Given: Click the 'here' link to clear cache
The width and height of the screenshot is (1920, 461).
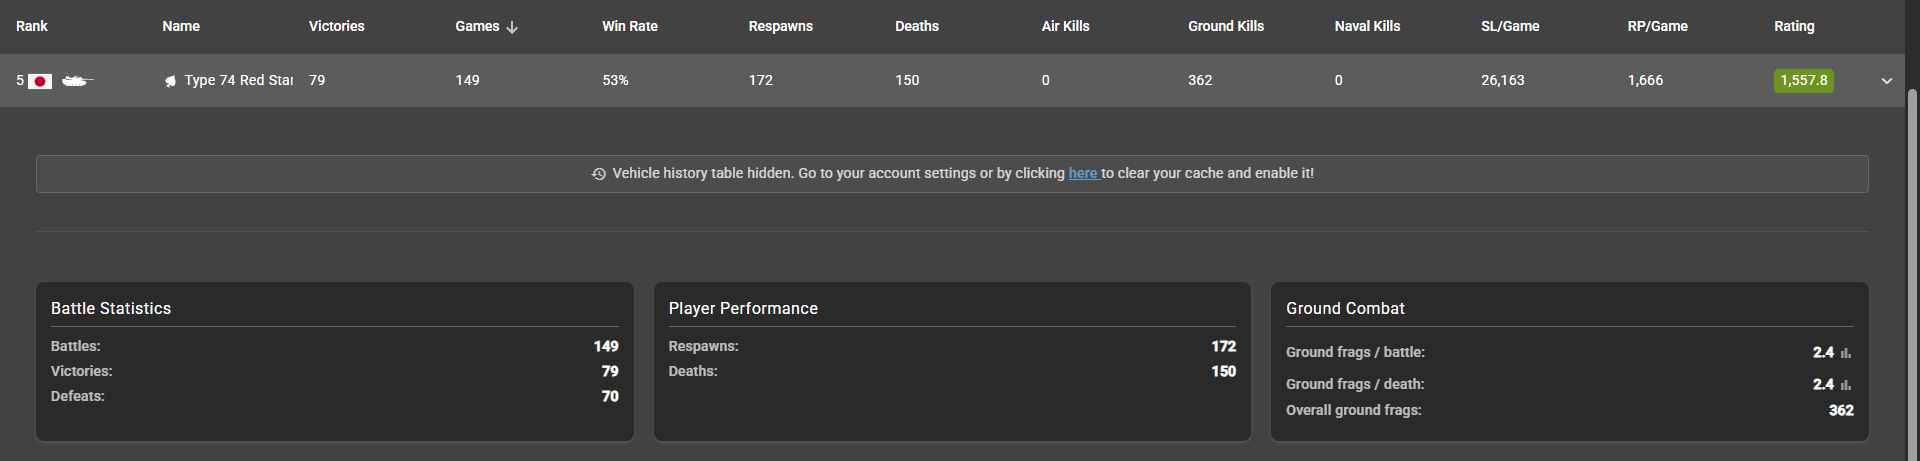Looking at the screenshot, I should click(x=1082, y=173).
